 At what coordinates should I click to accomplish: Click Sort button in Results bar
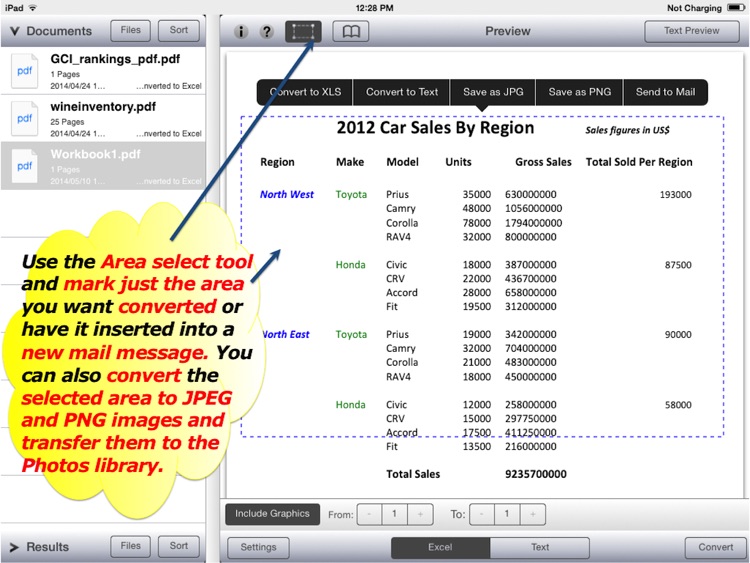click(x=179, y=546)
